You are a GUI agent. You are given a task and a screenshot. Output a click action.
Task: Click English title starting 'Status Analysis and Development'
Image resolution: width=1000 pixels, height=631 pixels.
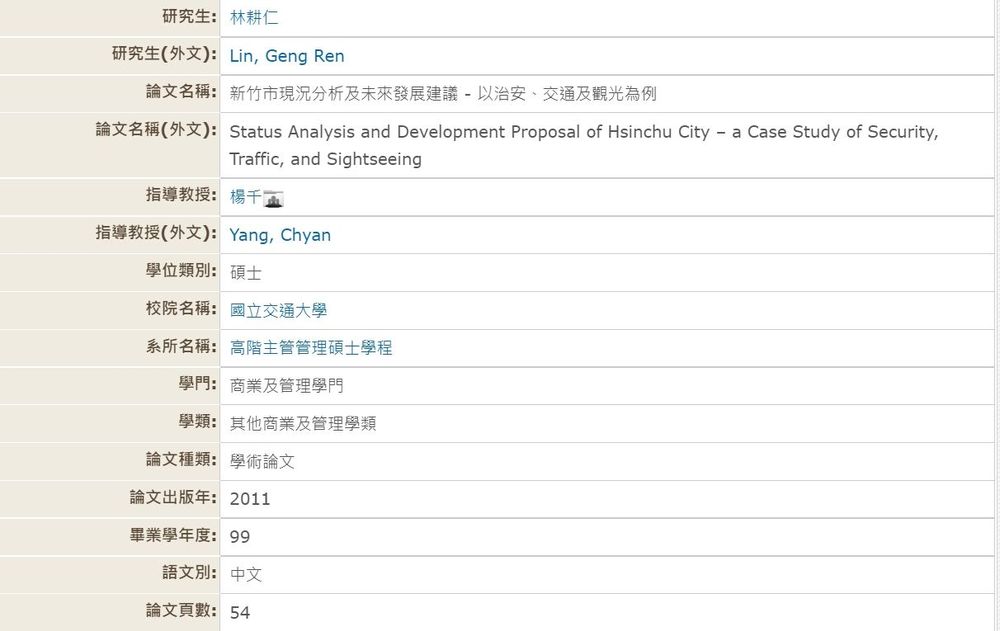(x=584, y=145)
